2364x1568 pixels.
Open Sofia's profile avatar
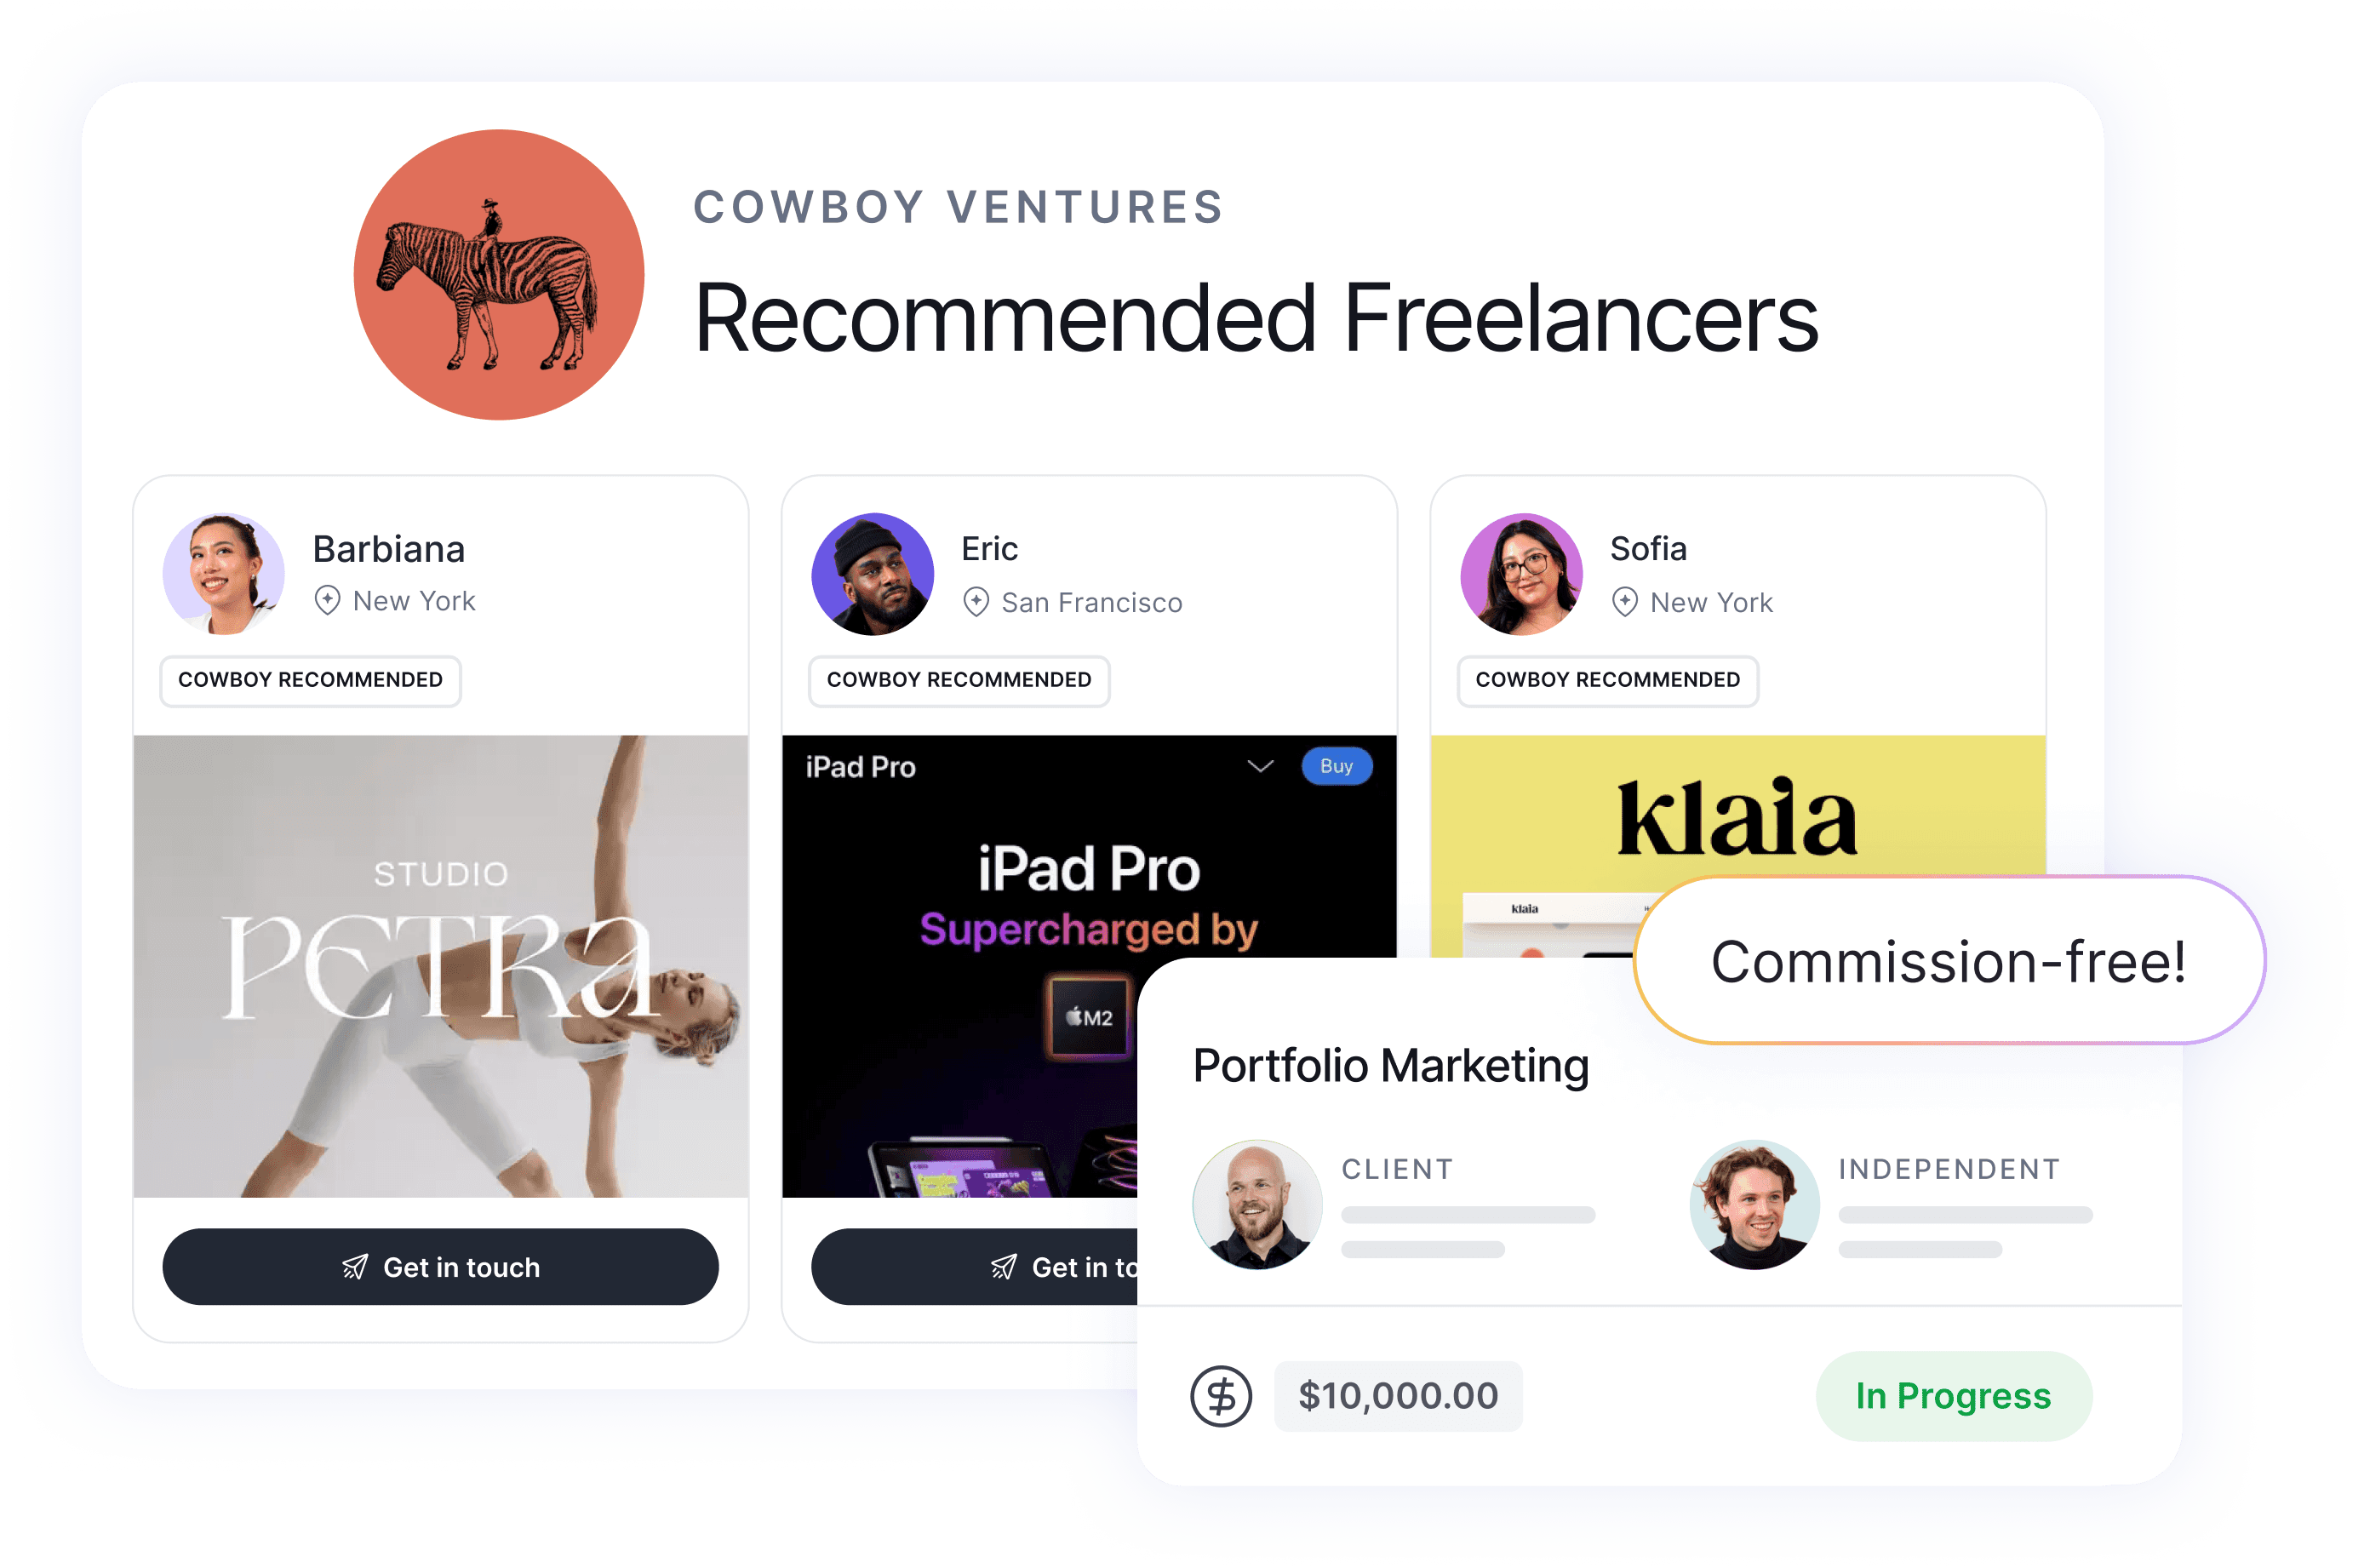[x=1521, y=574]
